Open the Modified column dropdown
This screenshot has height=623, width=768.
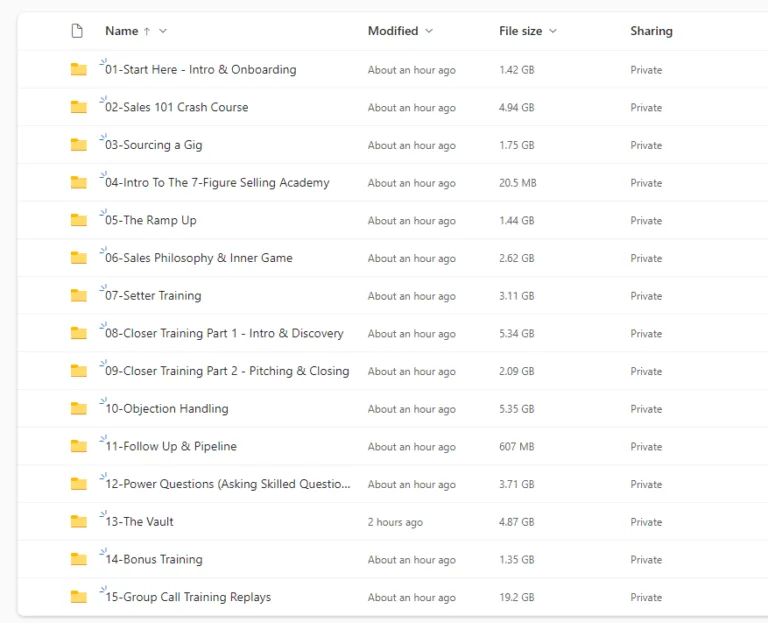429,31
